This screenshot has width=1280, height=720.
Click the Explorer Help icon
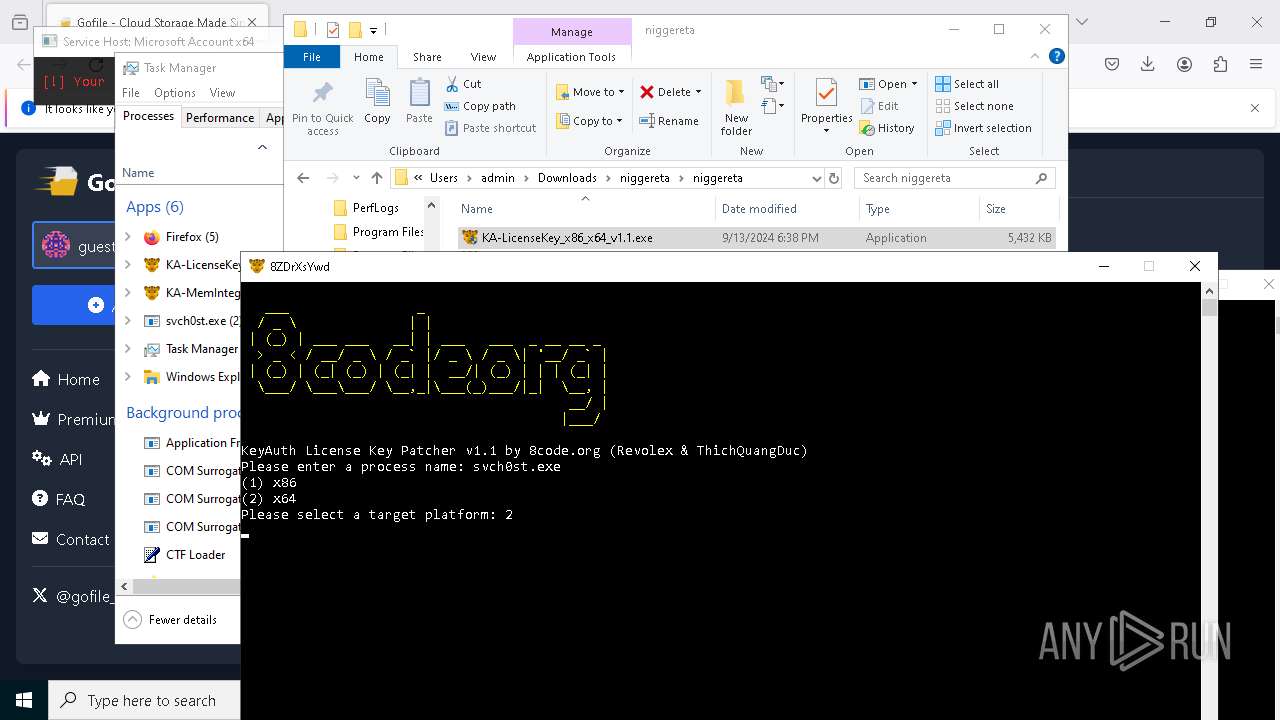pos(1056,57)
